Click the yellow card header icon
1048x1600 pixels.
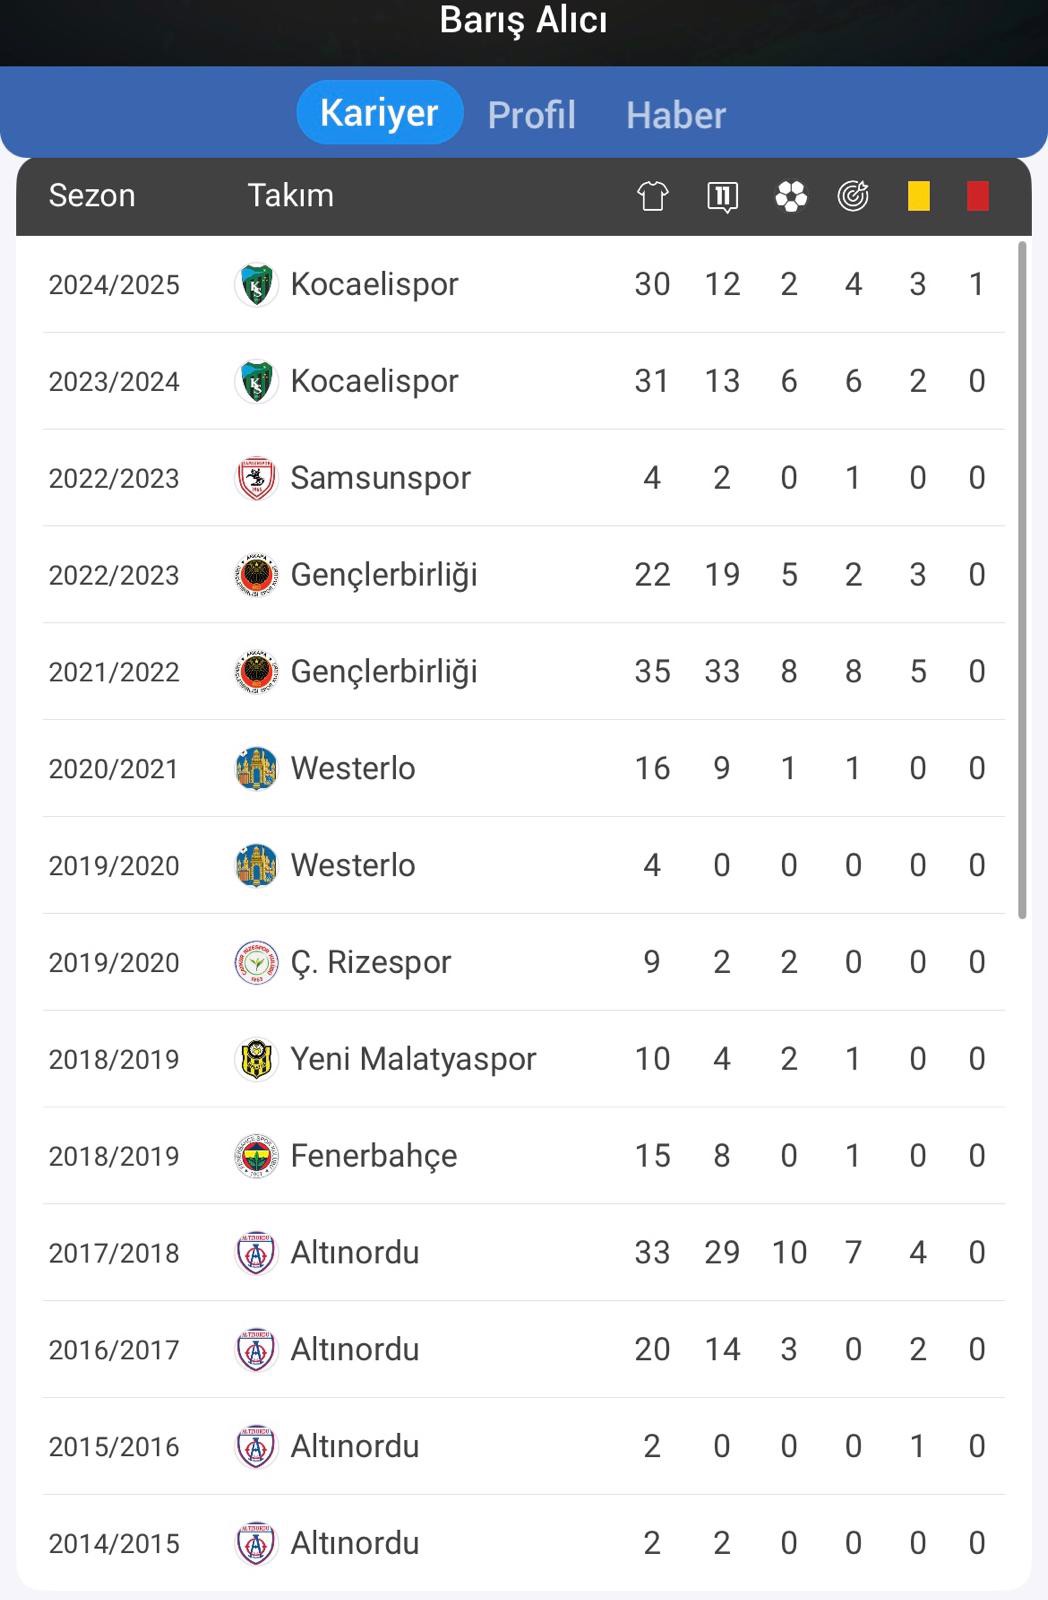pyautogui.click(x=918, y=196)
